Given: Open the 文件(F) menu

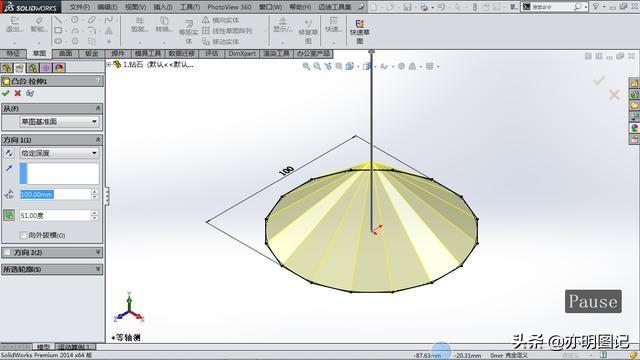Looking at the screenshot, I should 80,7.
